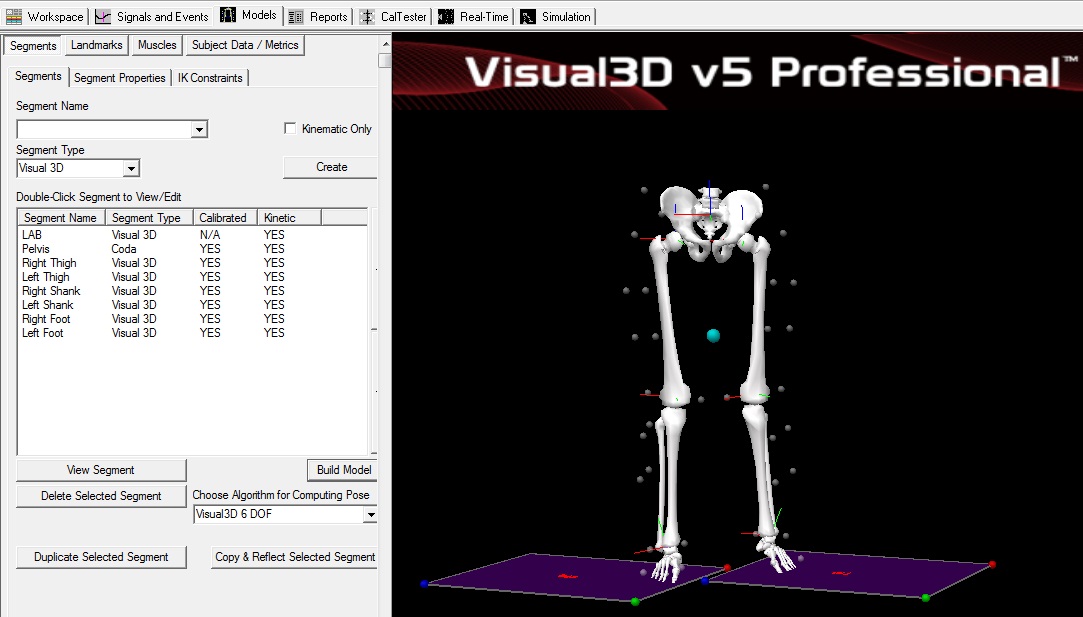Click the Real-Time tab icon
The width and height of the screenshot is (1083, 617).
click(446, 17)
